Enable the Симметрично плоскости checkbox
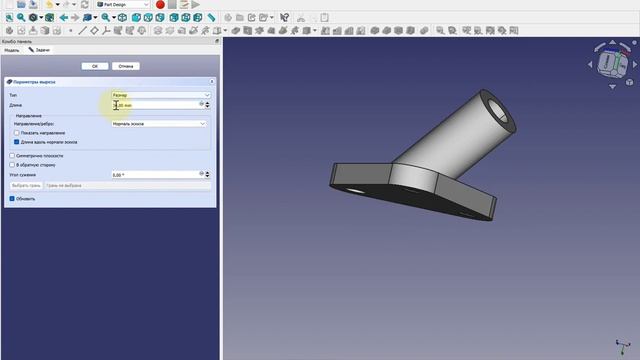Screen dimensions: 640x360 pyautogui.click(x=12, y=156)
